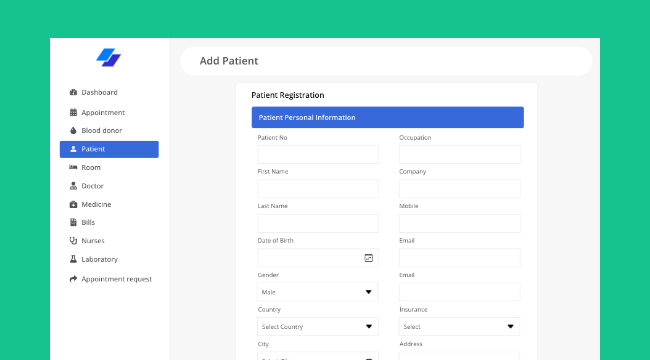
Task: Click the Laboratory flask icon
Action: [73, 259]
